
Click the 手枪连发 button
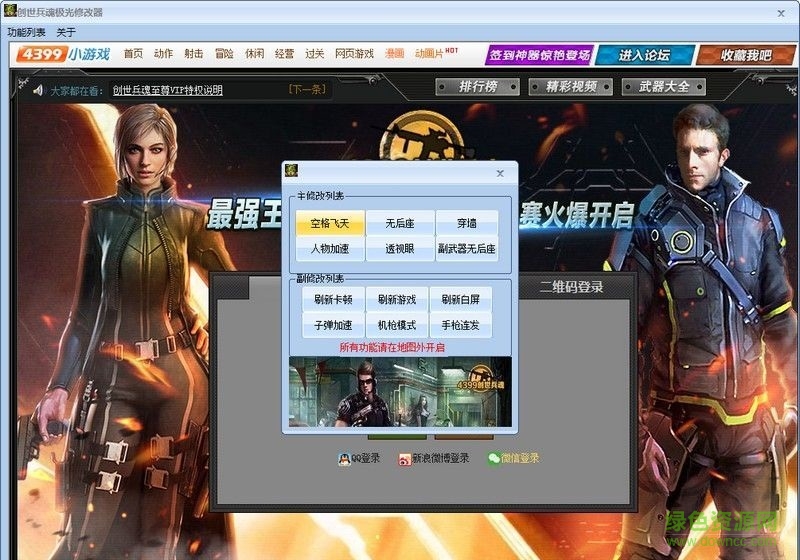pos(461,325)
